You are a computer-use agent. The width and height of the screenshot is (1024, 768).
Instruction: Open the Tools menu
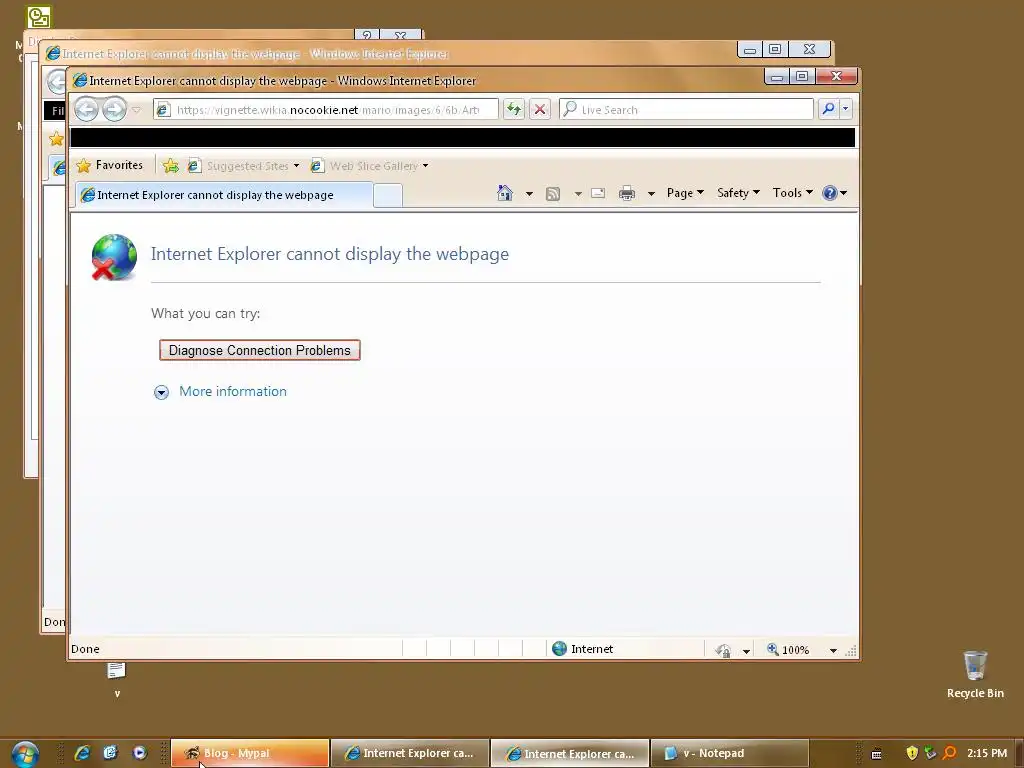(x=793, y=193)
